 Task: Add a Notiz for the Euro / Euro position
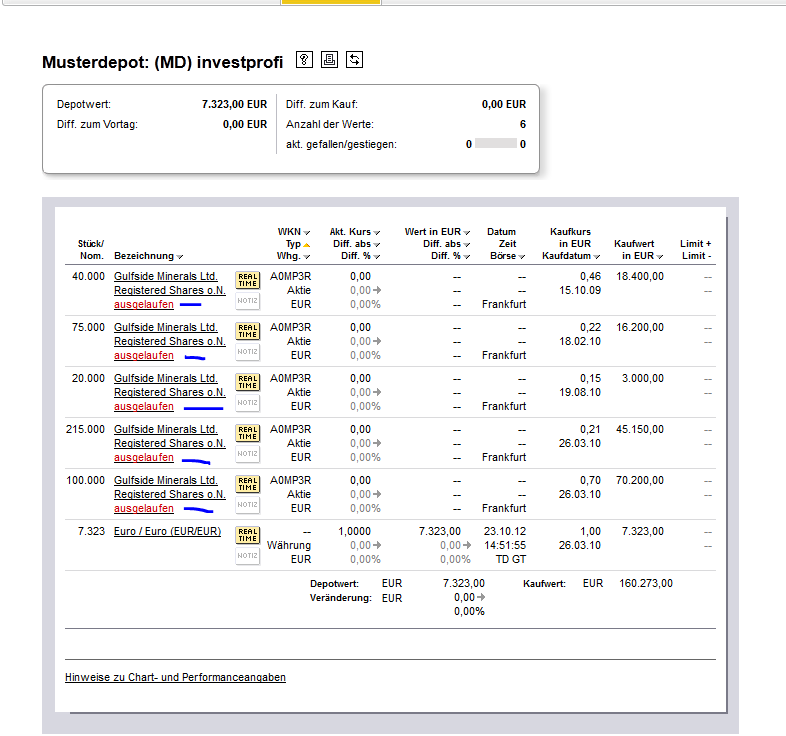[x=248, y=556]
